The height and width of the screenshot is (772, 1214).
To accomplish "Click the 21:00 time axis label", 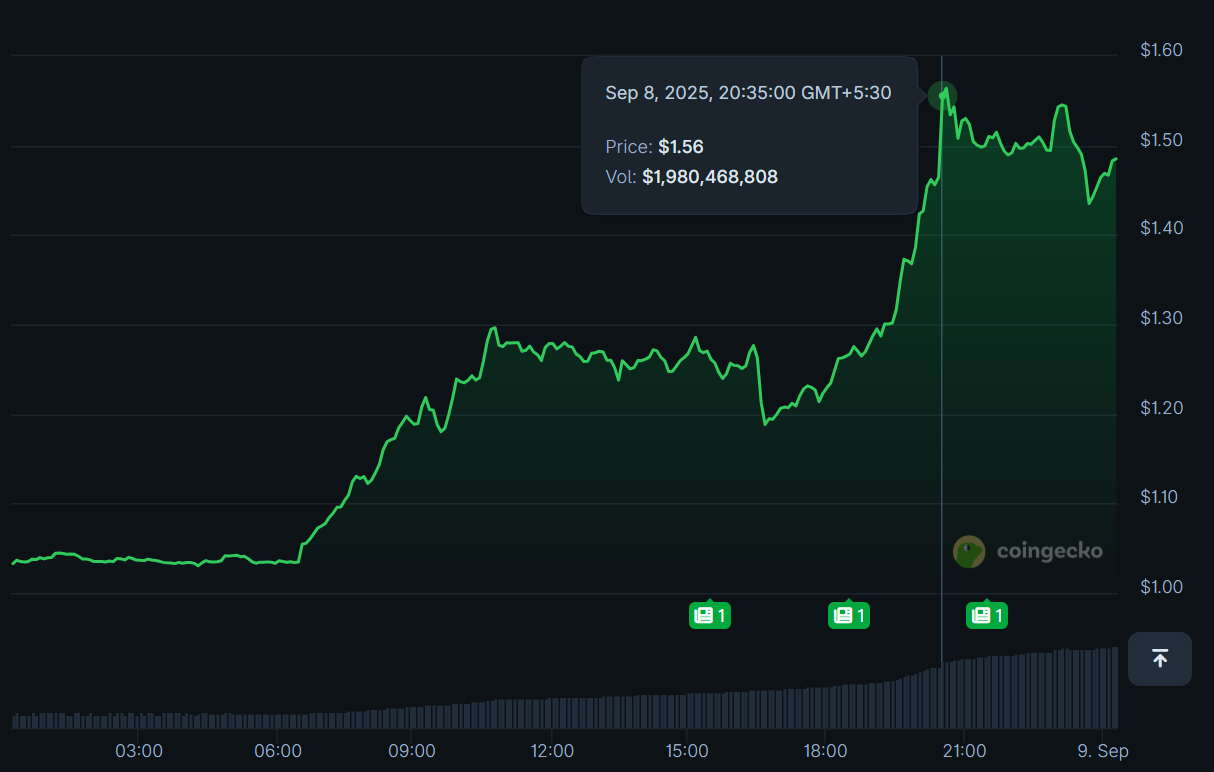I will coord(965,751).
